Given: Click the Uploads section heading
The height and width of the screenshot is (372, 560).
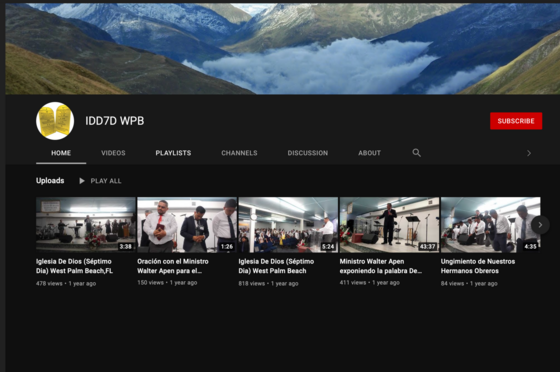Looking at the screenshot, I should pos(50,181).
